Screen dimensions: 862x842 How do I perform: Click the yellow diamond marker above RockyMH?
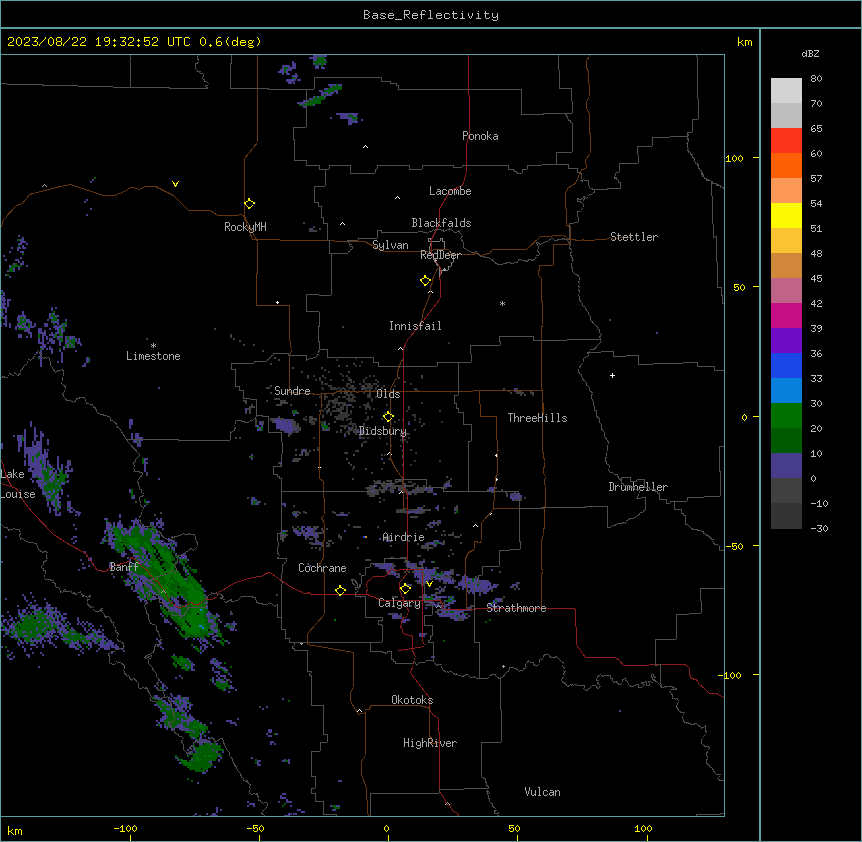[250, 204]
